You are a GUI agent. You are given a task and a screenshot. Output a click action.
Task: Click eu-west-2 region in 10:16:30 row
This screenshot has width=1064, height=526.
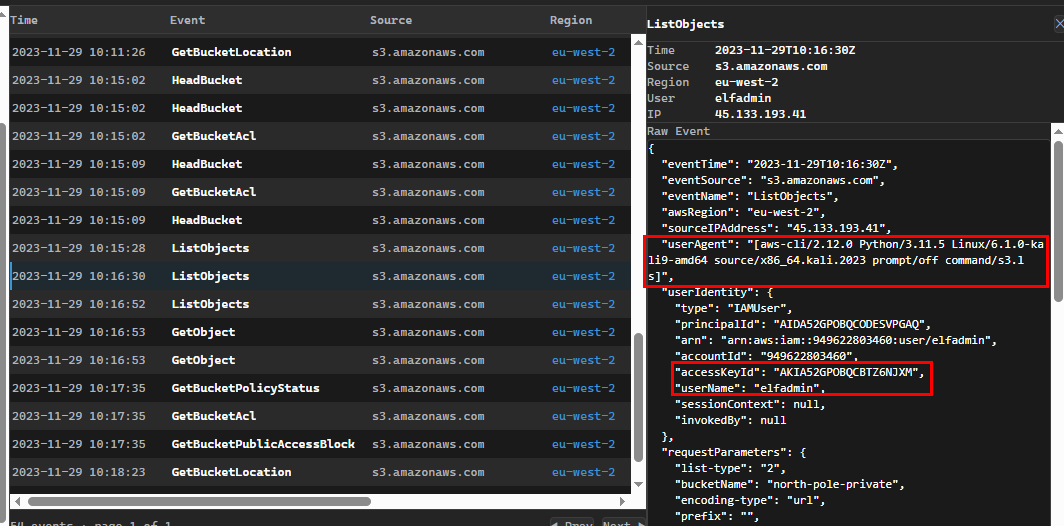[x=583, y=276]
